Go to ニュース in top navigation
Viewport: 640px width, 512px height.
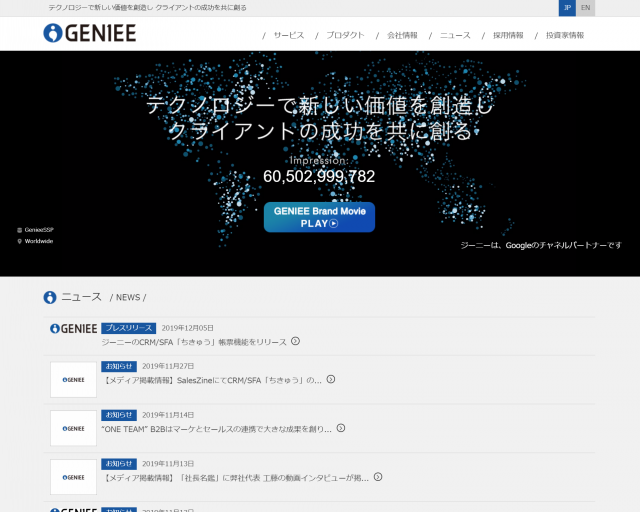pos(455,35)
